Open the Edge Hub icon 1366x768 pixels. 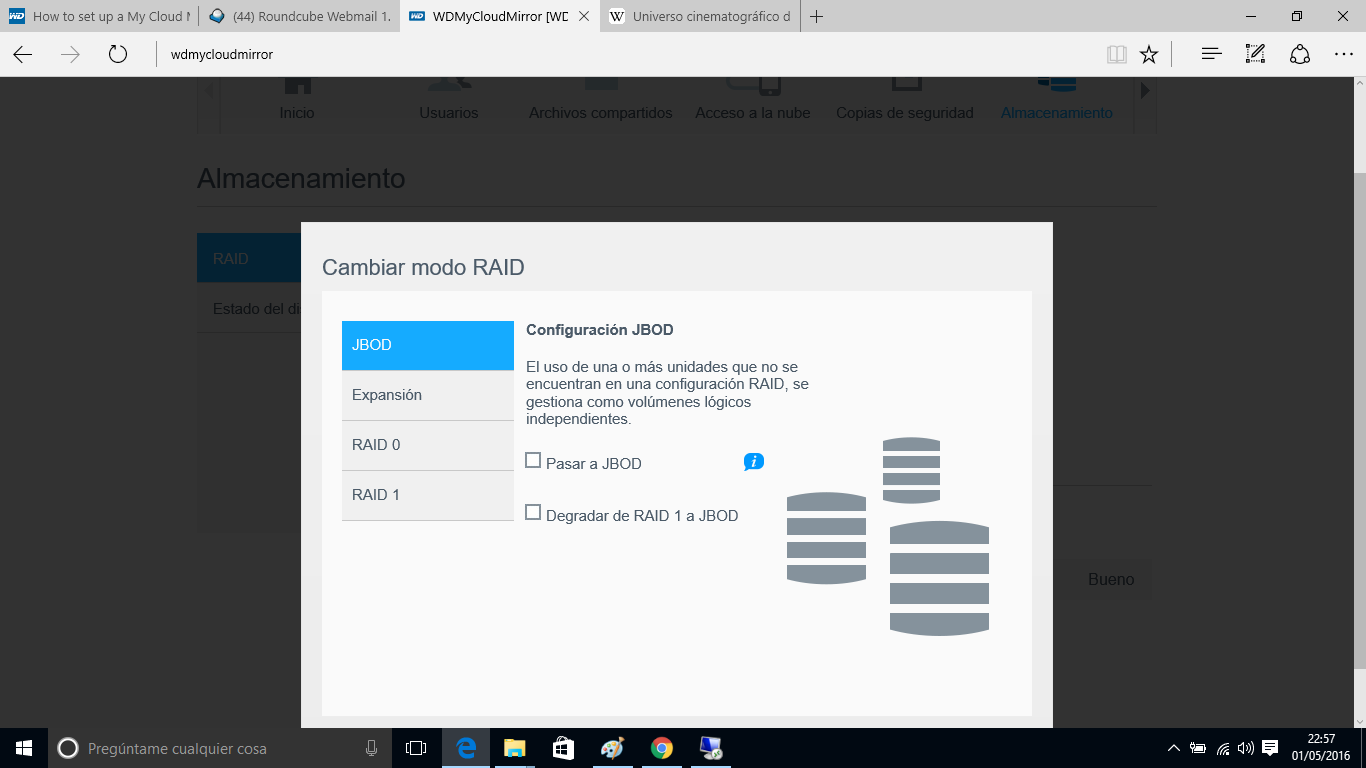1211,54
